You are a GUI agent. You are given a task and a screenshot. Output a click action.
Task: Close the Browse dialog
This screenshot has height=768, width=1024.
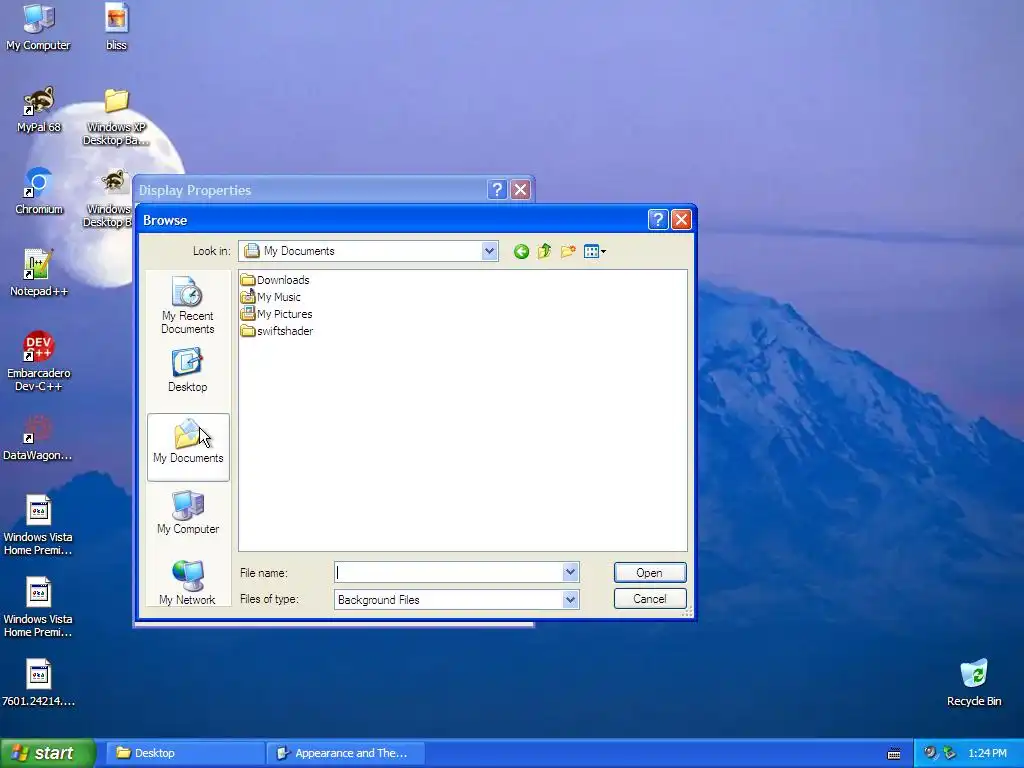pos(681,220)
